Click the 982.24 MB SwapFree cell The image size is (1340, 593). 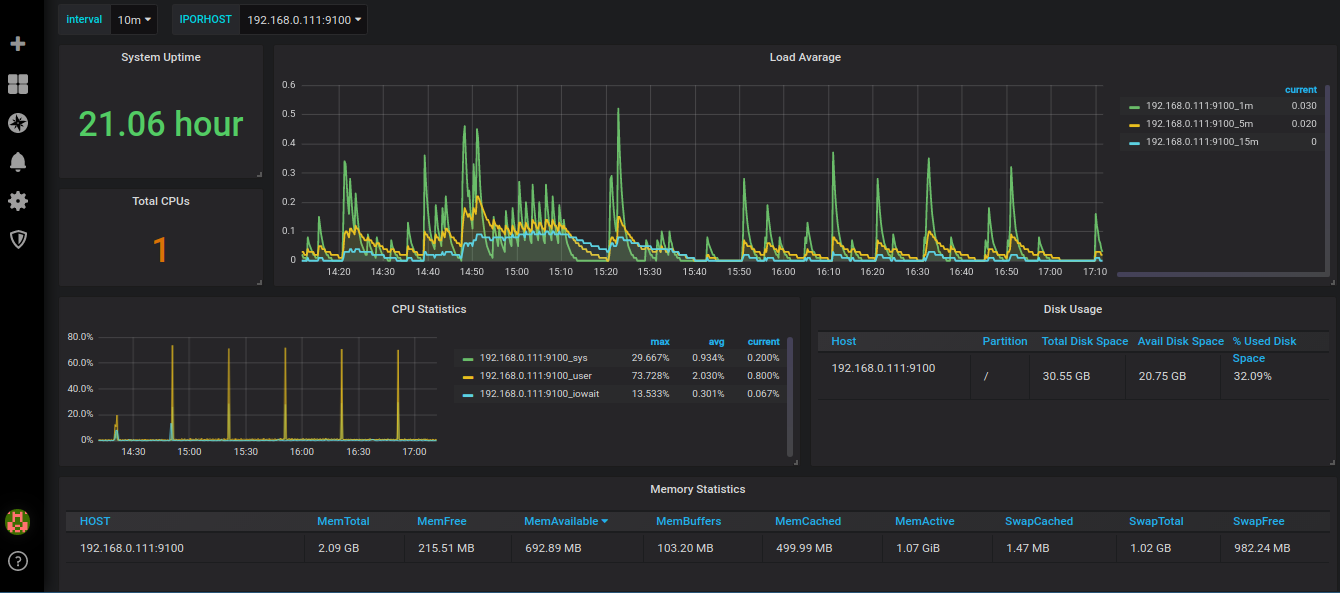1262,548
